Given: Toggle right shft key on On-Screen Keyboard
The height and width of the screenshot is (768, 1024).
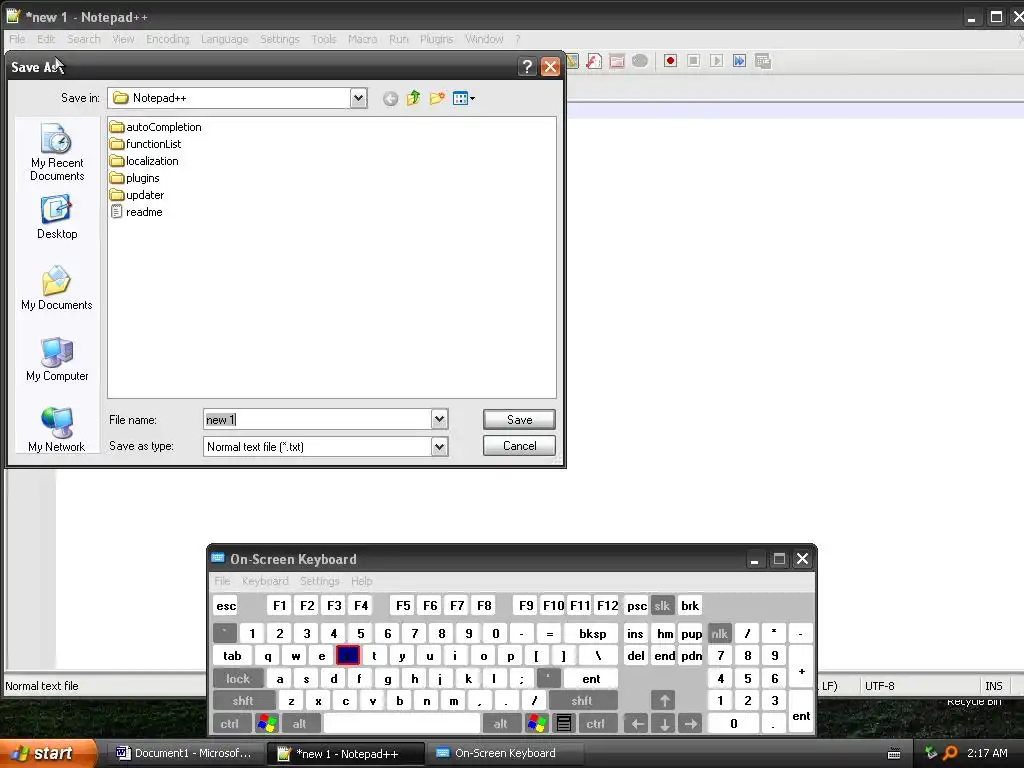Looking at the screenshot, I should pyautogui.click(x=582, y=701).
